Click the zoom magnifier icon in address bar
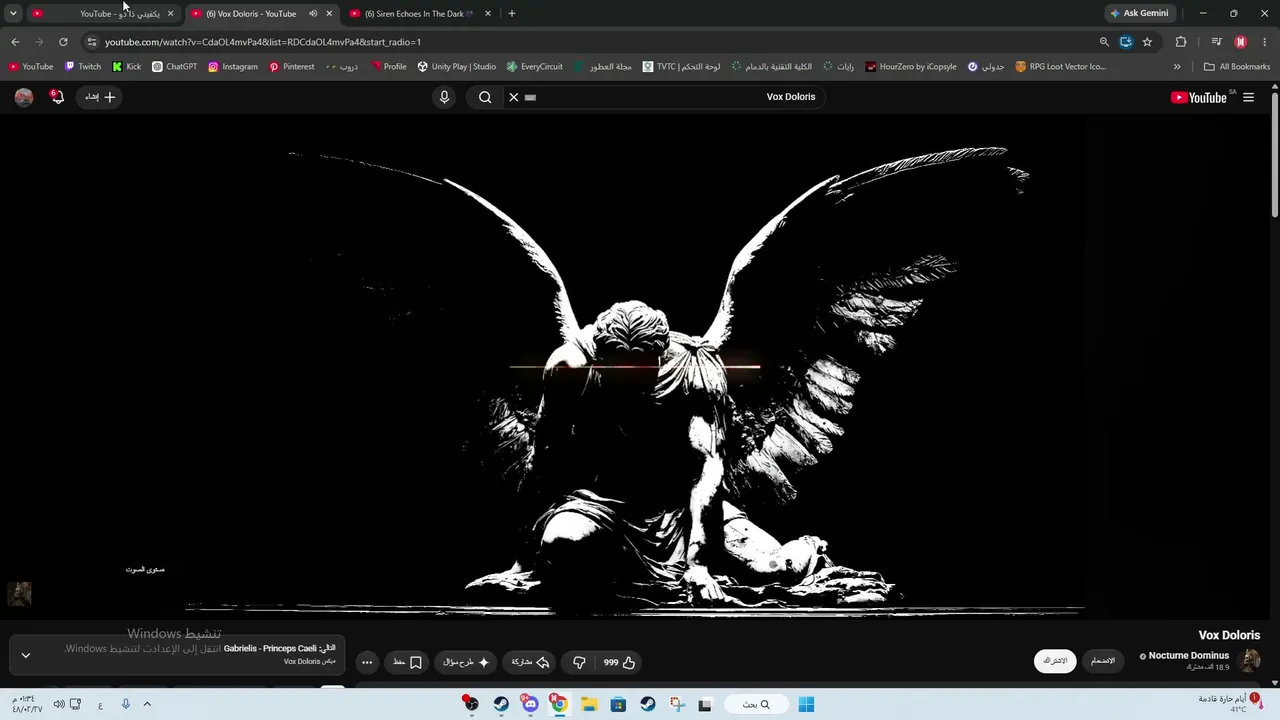Image resolution: width=1280 pixels, height=720 pixels. point(1104,42)
